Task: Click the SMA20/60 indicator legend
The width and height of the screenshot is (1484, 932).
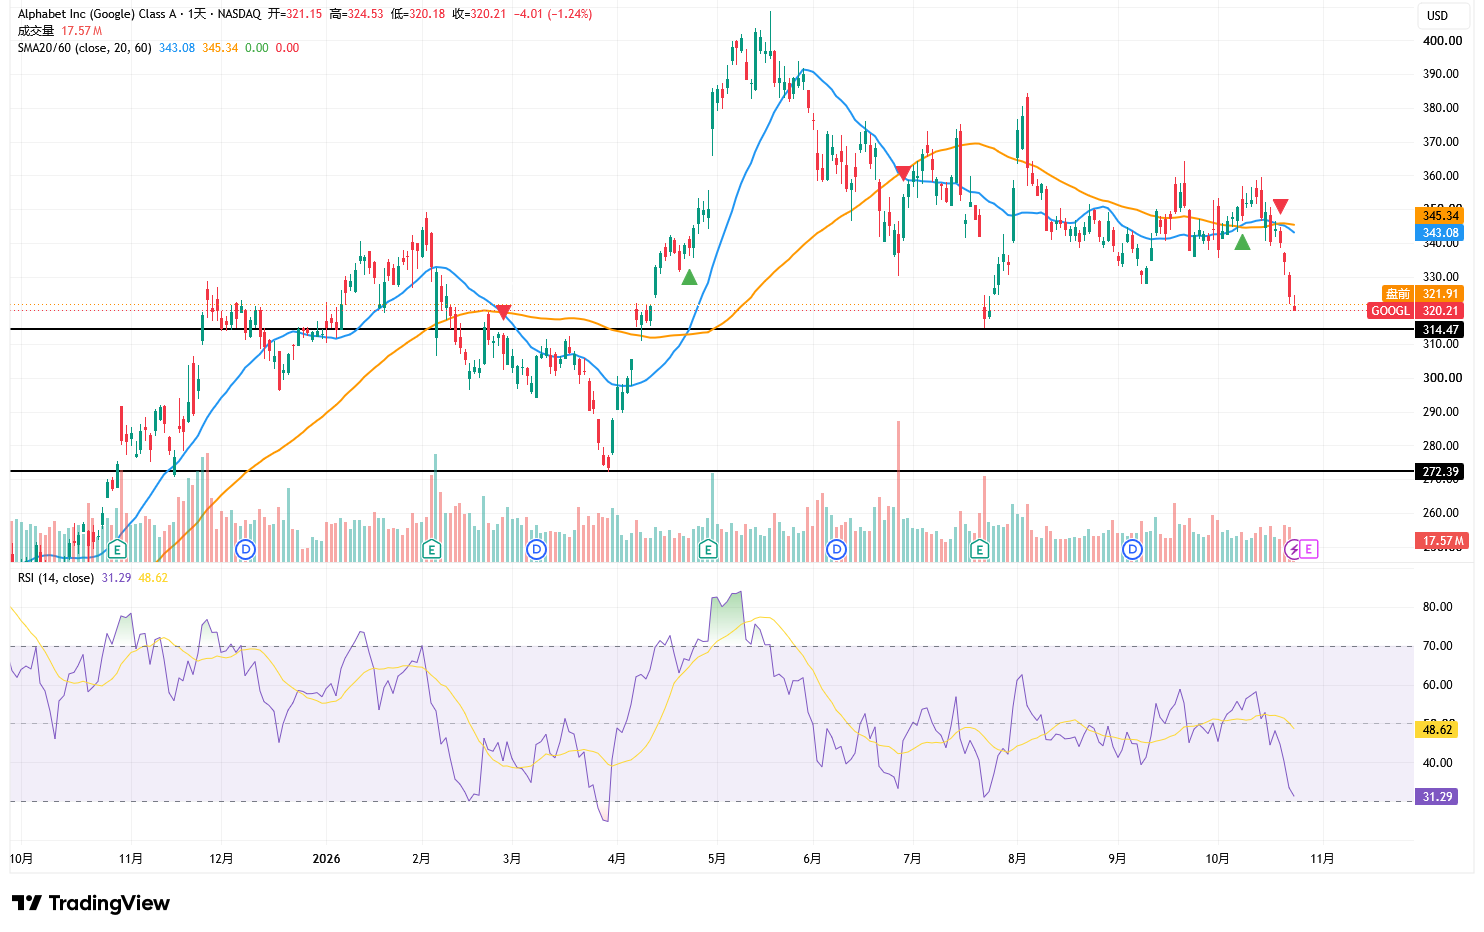Action: point(85,48)
